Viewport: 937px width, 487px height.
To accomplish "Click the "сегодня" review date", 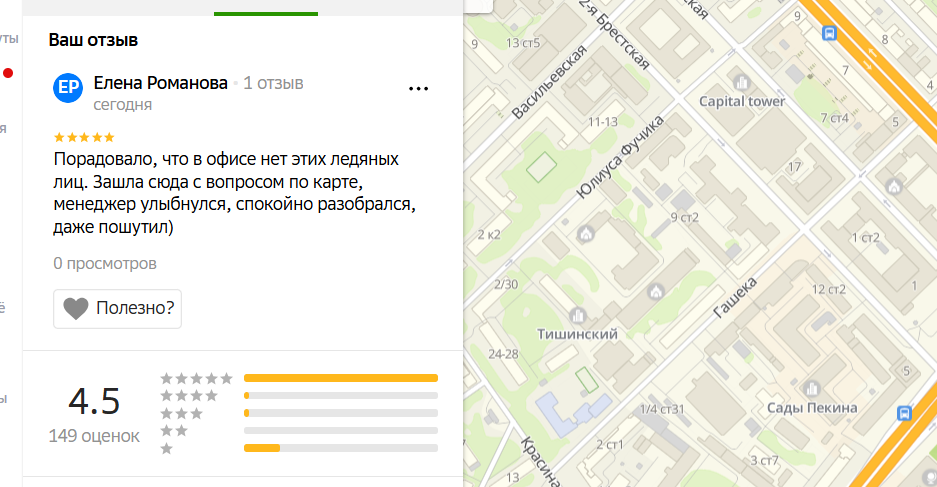I will coord(123,105).
